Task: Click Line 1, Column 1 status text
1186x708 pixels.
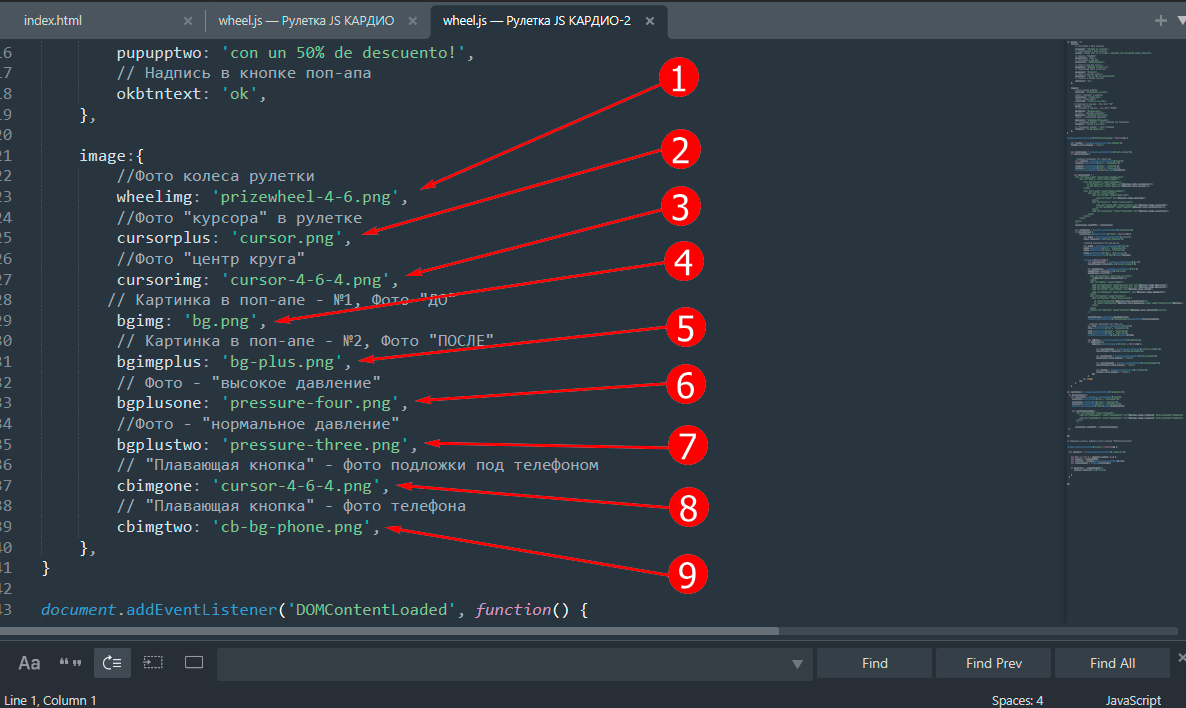Action: click(50, 700)
